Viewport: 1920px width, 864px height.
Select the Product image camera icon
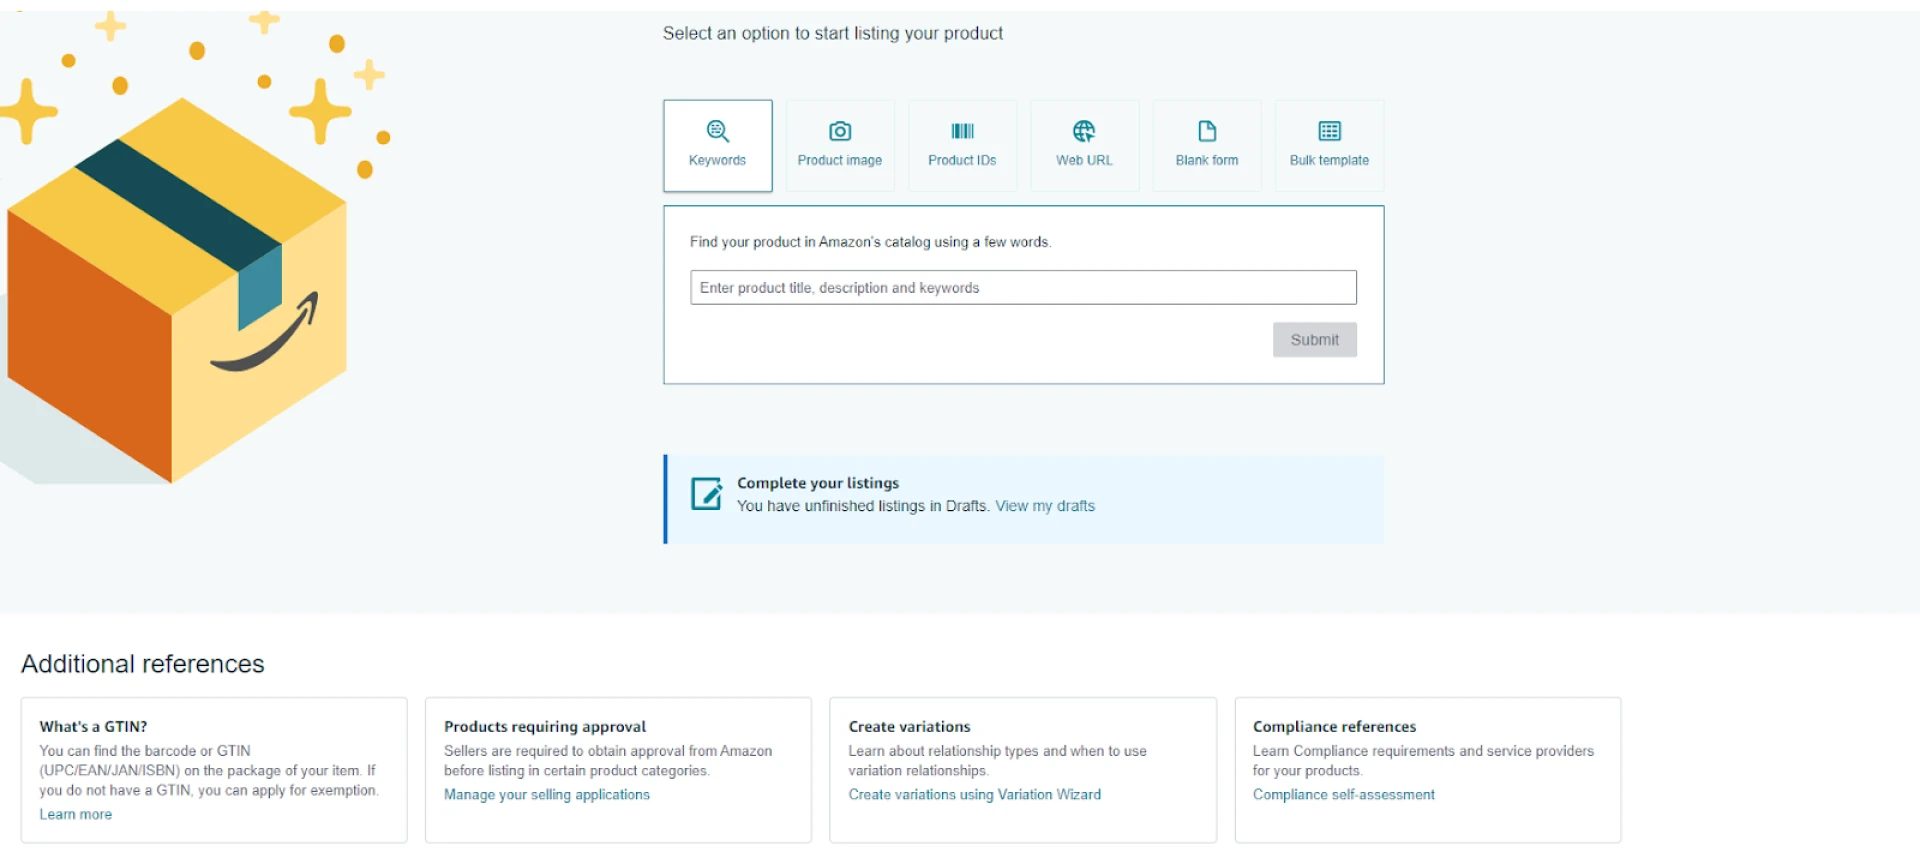(x=840, y=131)
